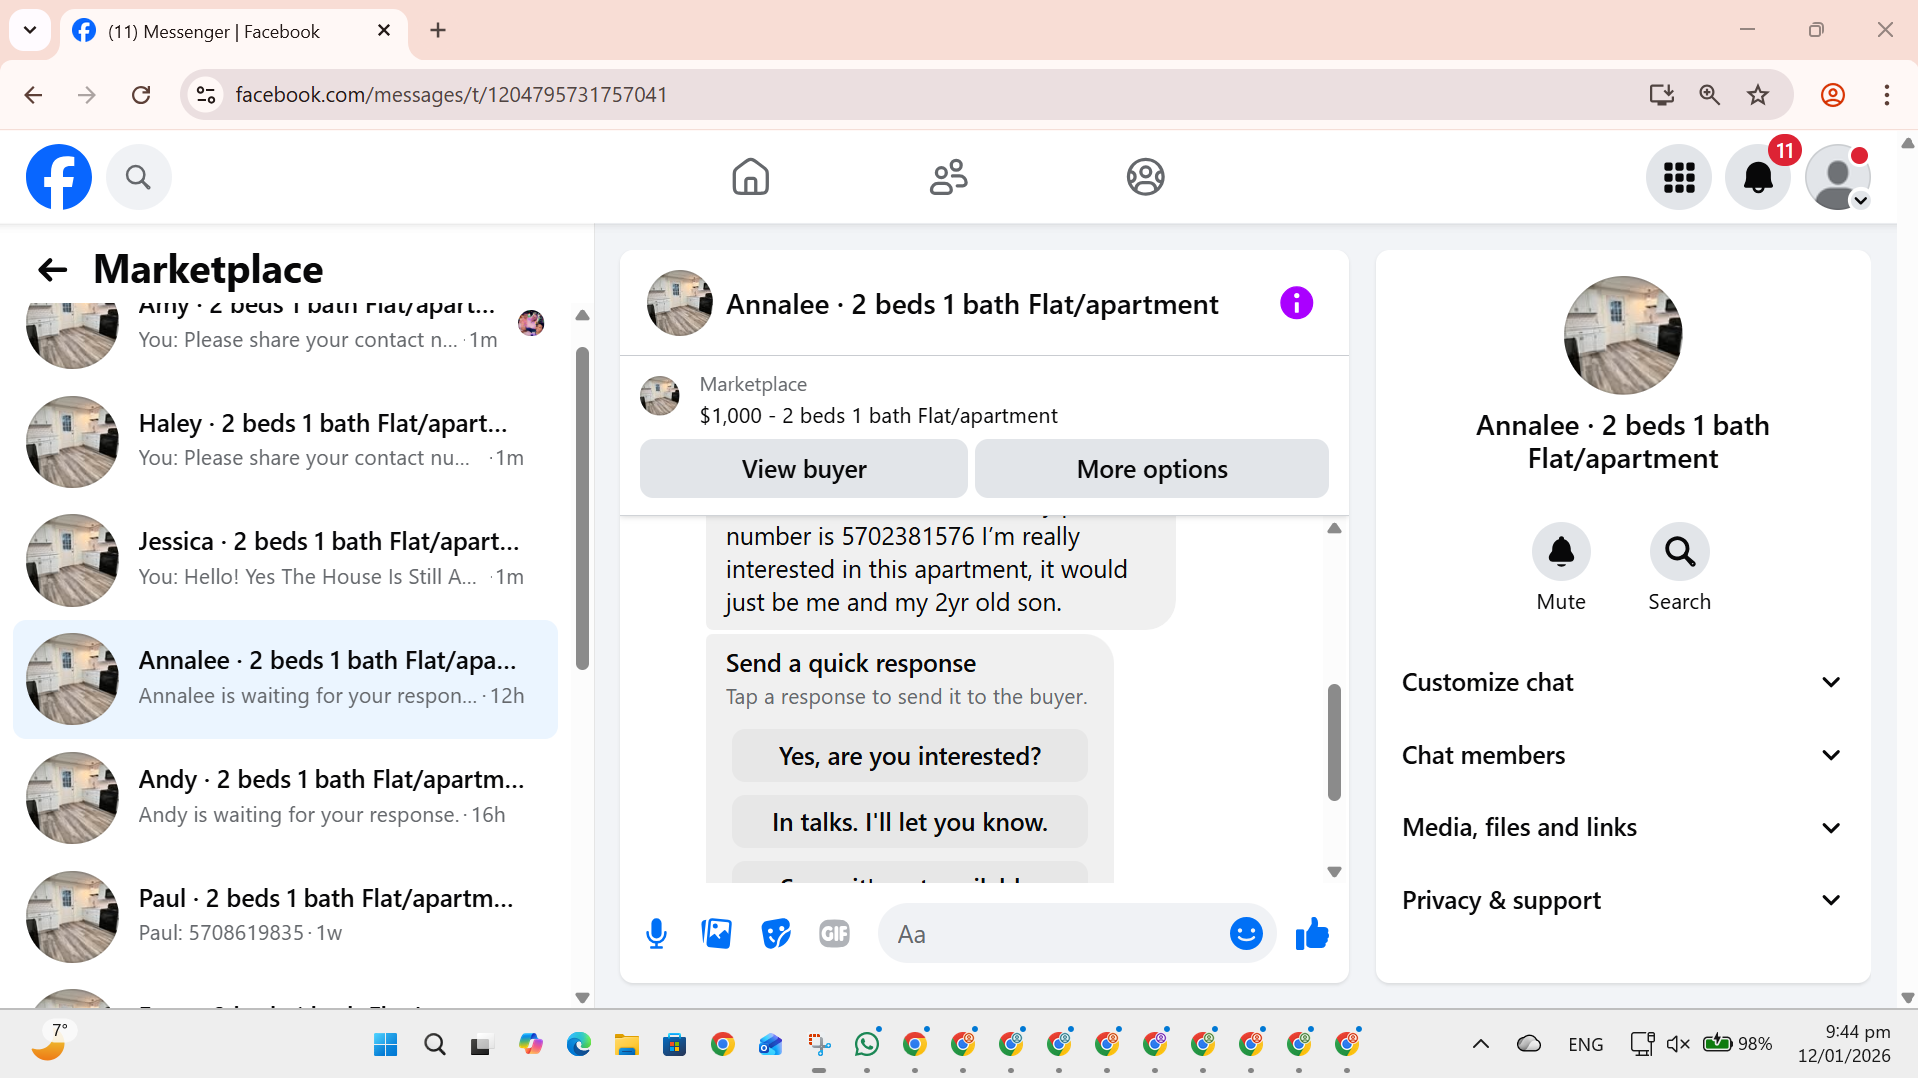Click the large listing photo in info panel

coord(1622,335)
